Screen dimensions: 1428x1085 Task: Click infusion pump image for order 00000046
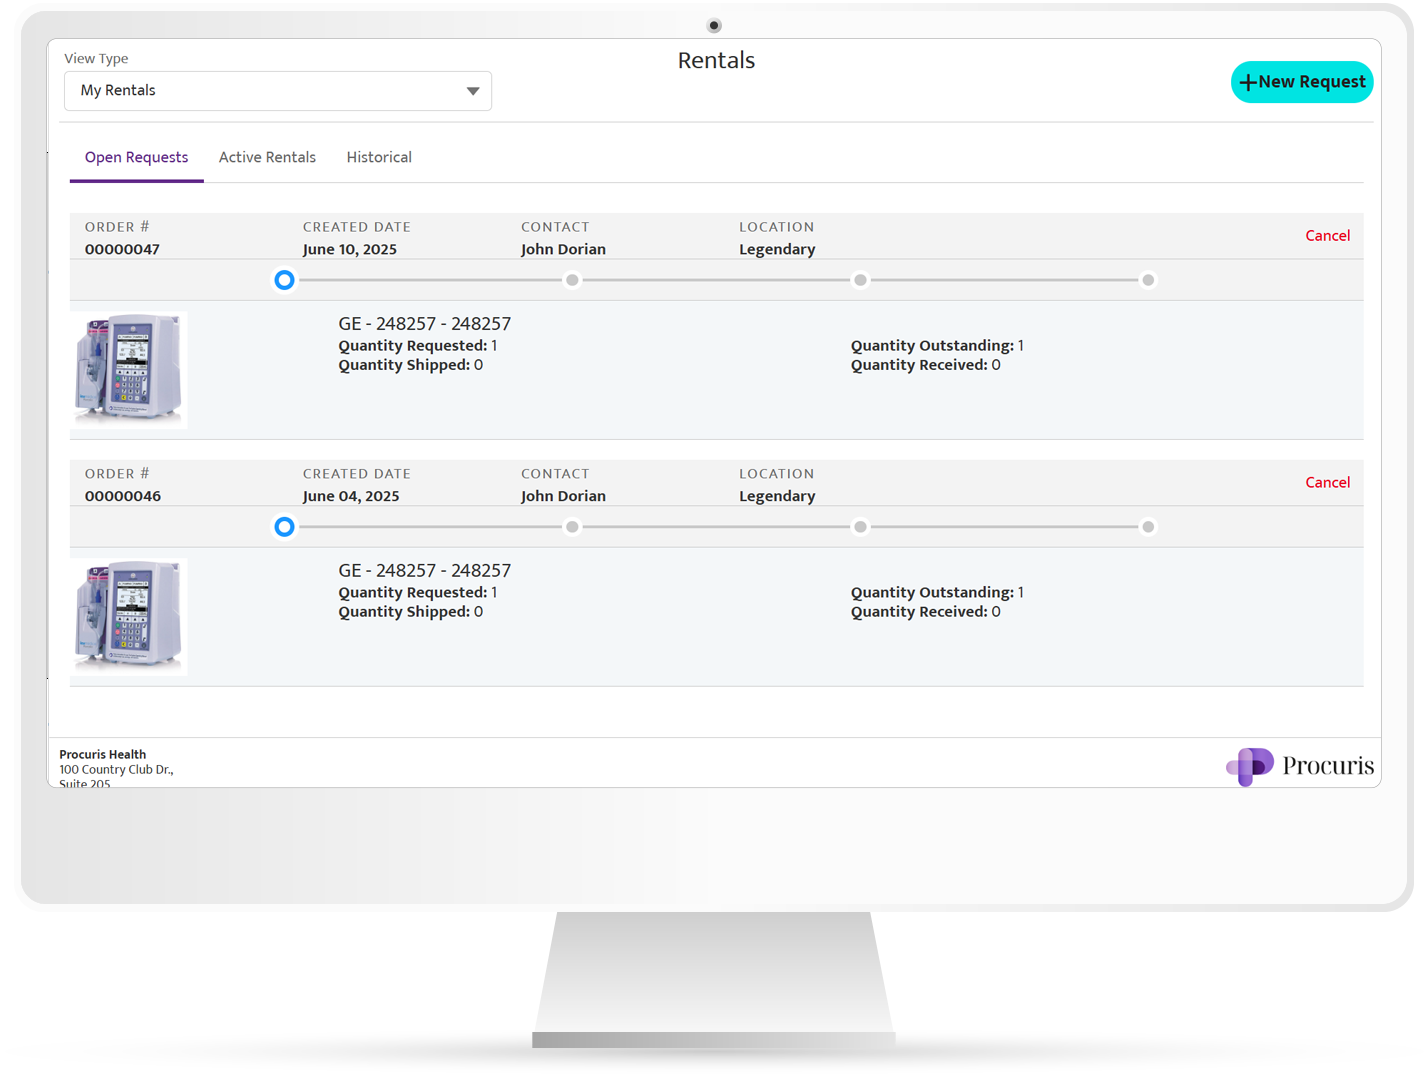pos(129,617)
